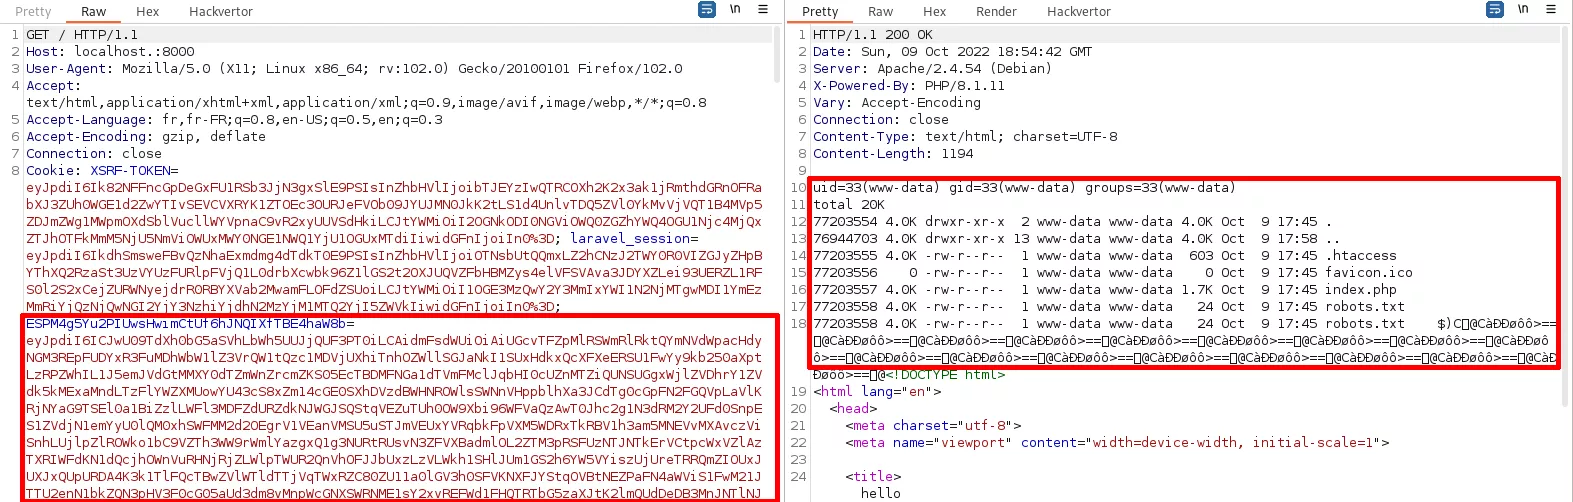Screen dimensions: 1573x502
Task: Click the 'GET / HTTP/1.1' request line
Action: pos(82,35)
